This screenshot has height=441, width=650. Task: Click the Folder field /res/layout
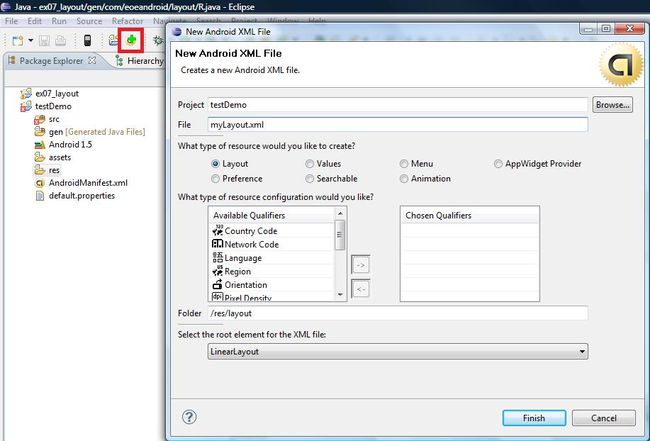(398, 313)
